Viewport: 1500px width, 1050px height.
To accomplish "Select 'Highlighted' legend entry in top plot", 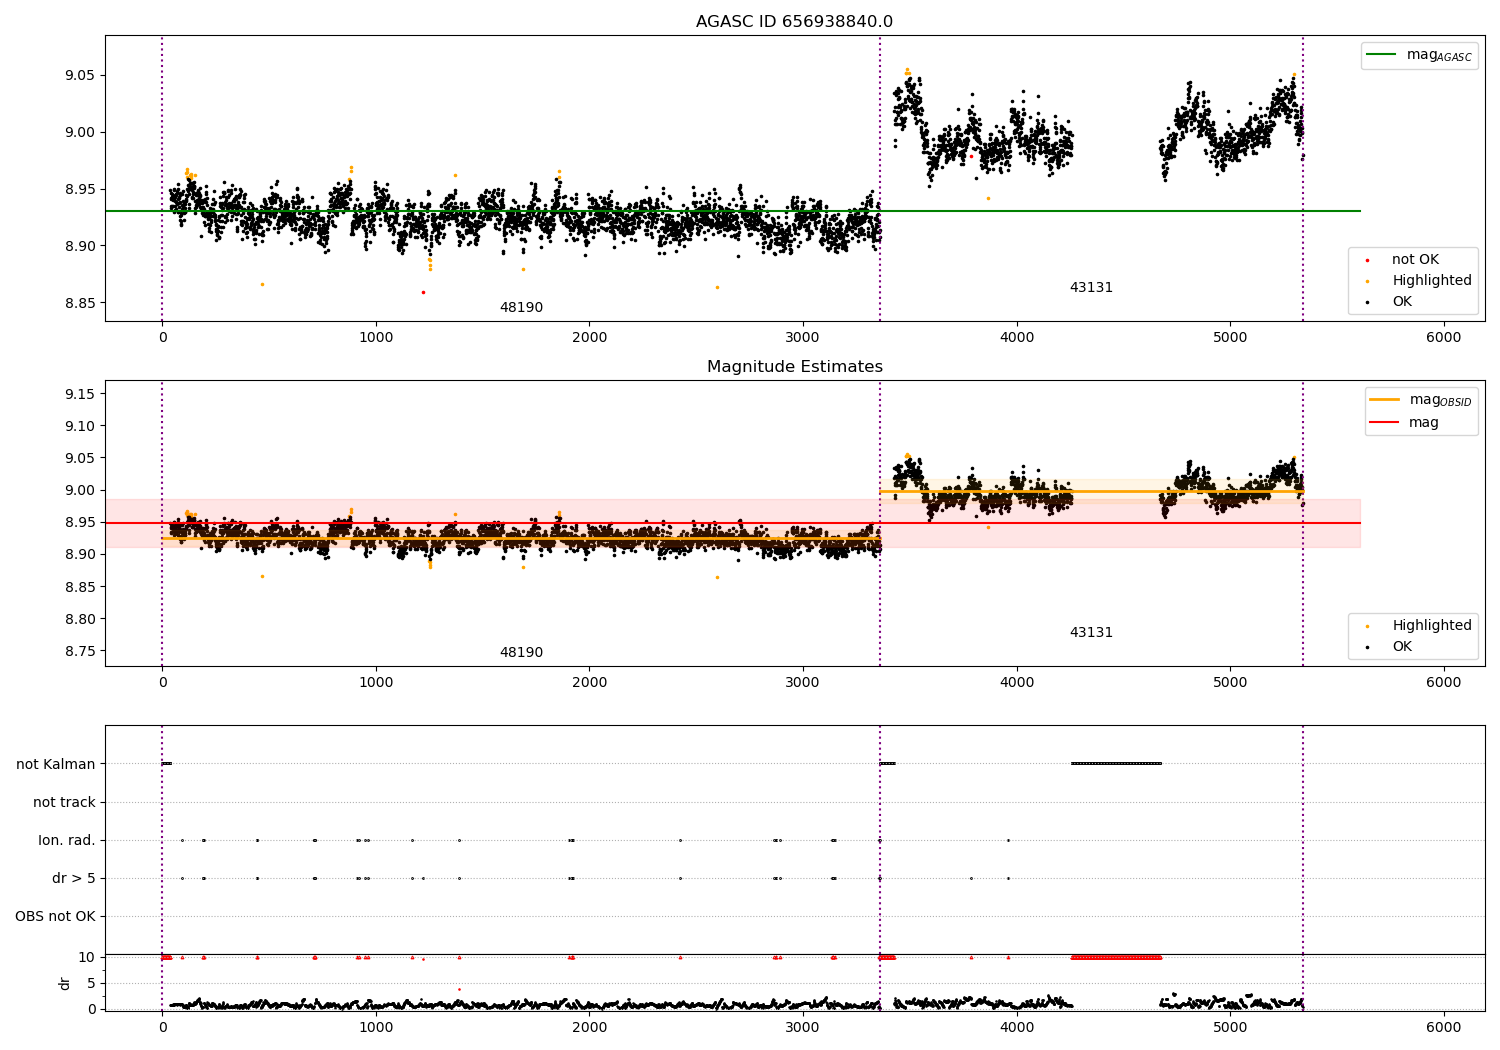I will point(1431,281).
